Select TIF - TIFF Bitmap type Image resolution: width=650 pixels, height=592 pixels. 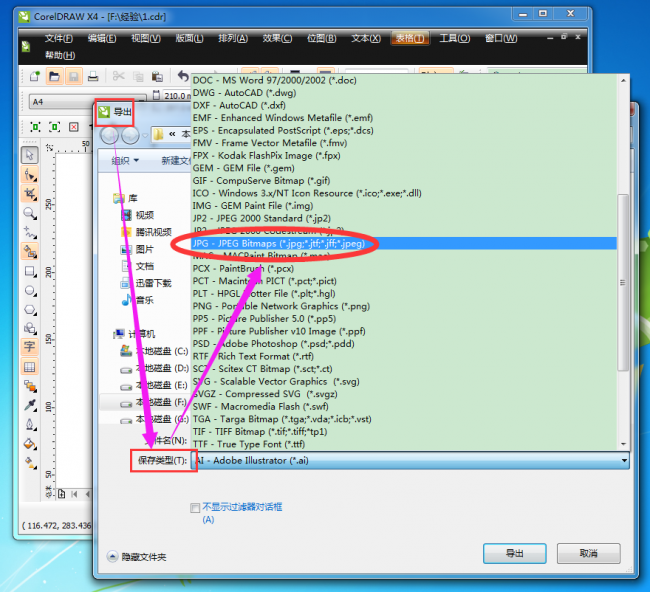point(404,432)
